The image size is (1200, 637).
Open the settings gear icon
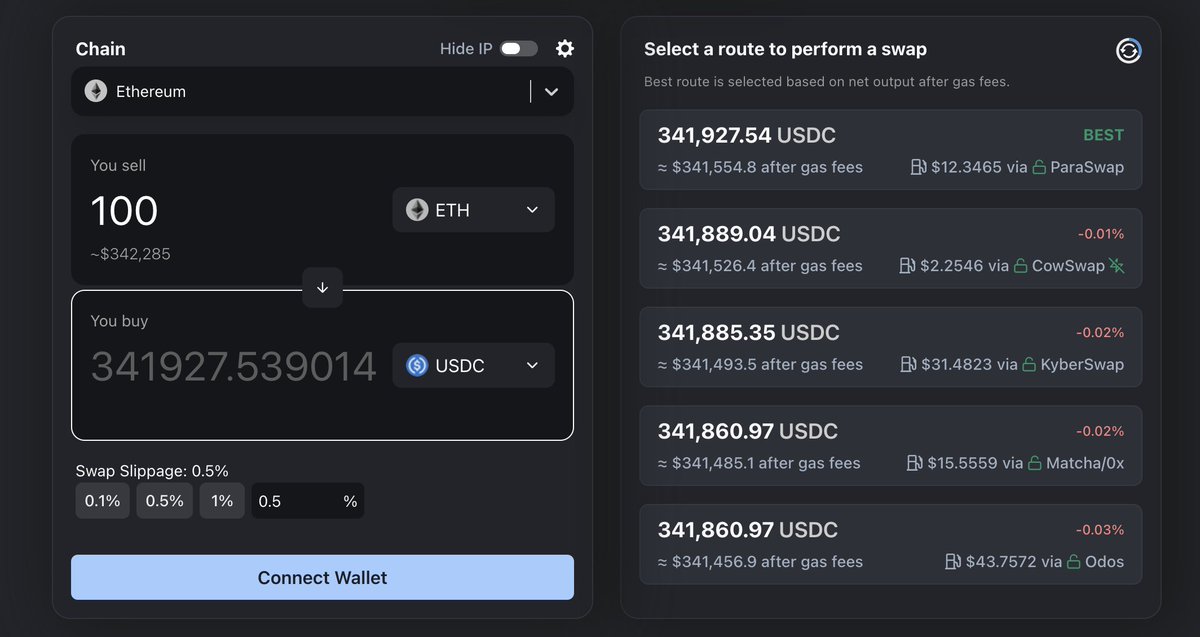(x=565, y=48)
